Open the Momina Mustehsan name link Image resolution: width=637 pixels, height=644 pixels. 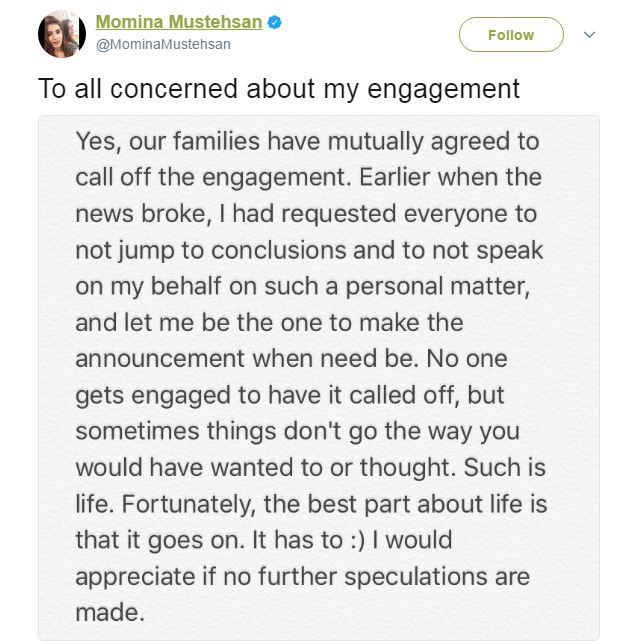tap(179, 22)
